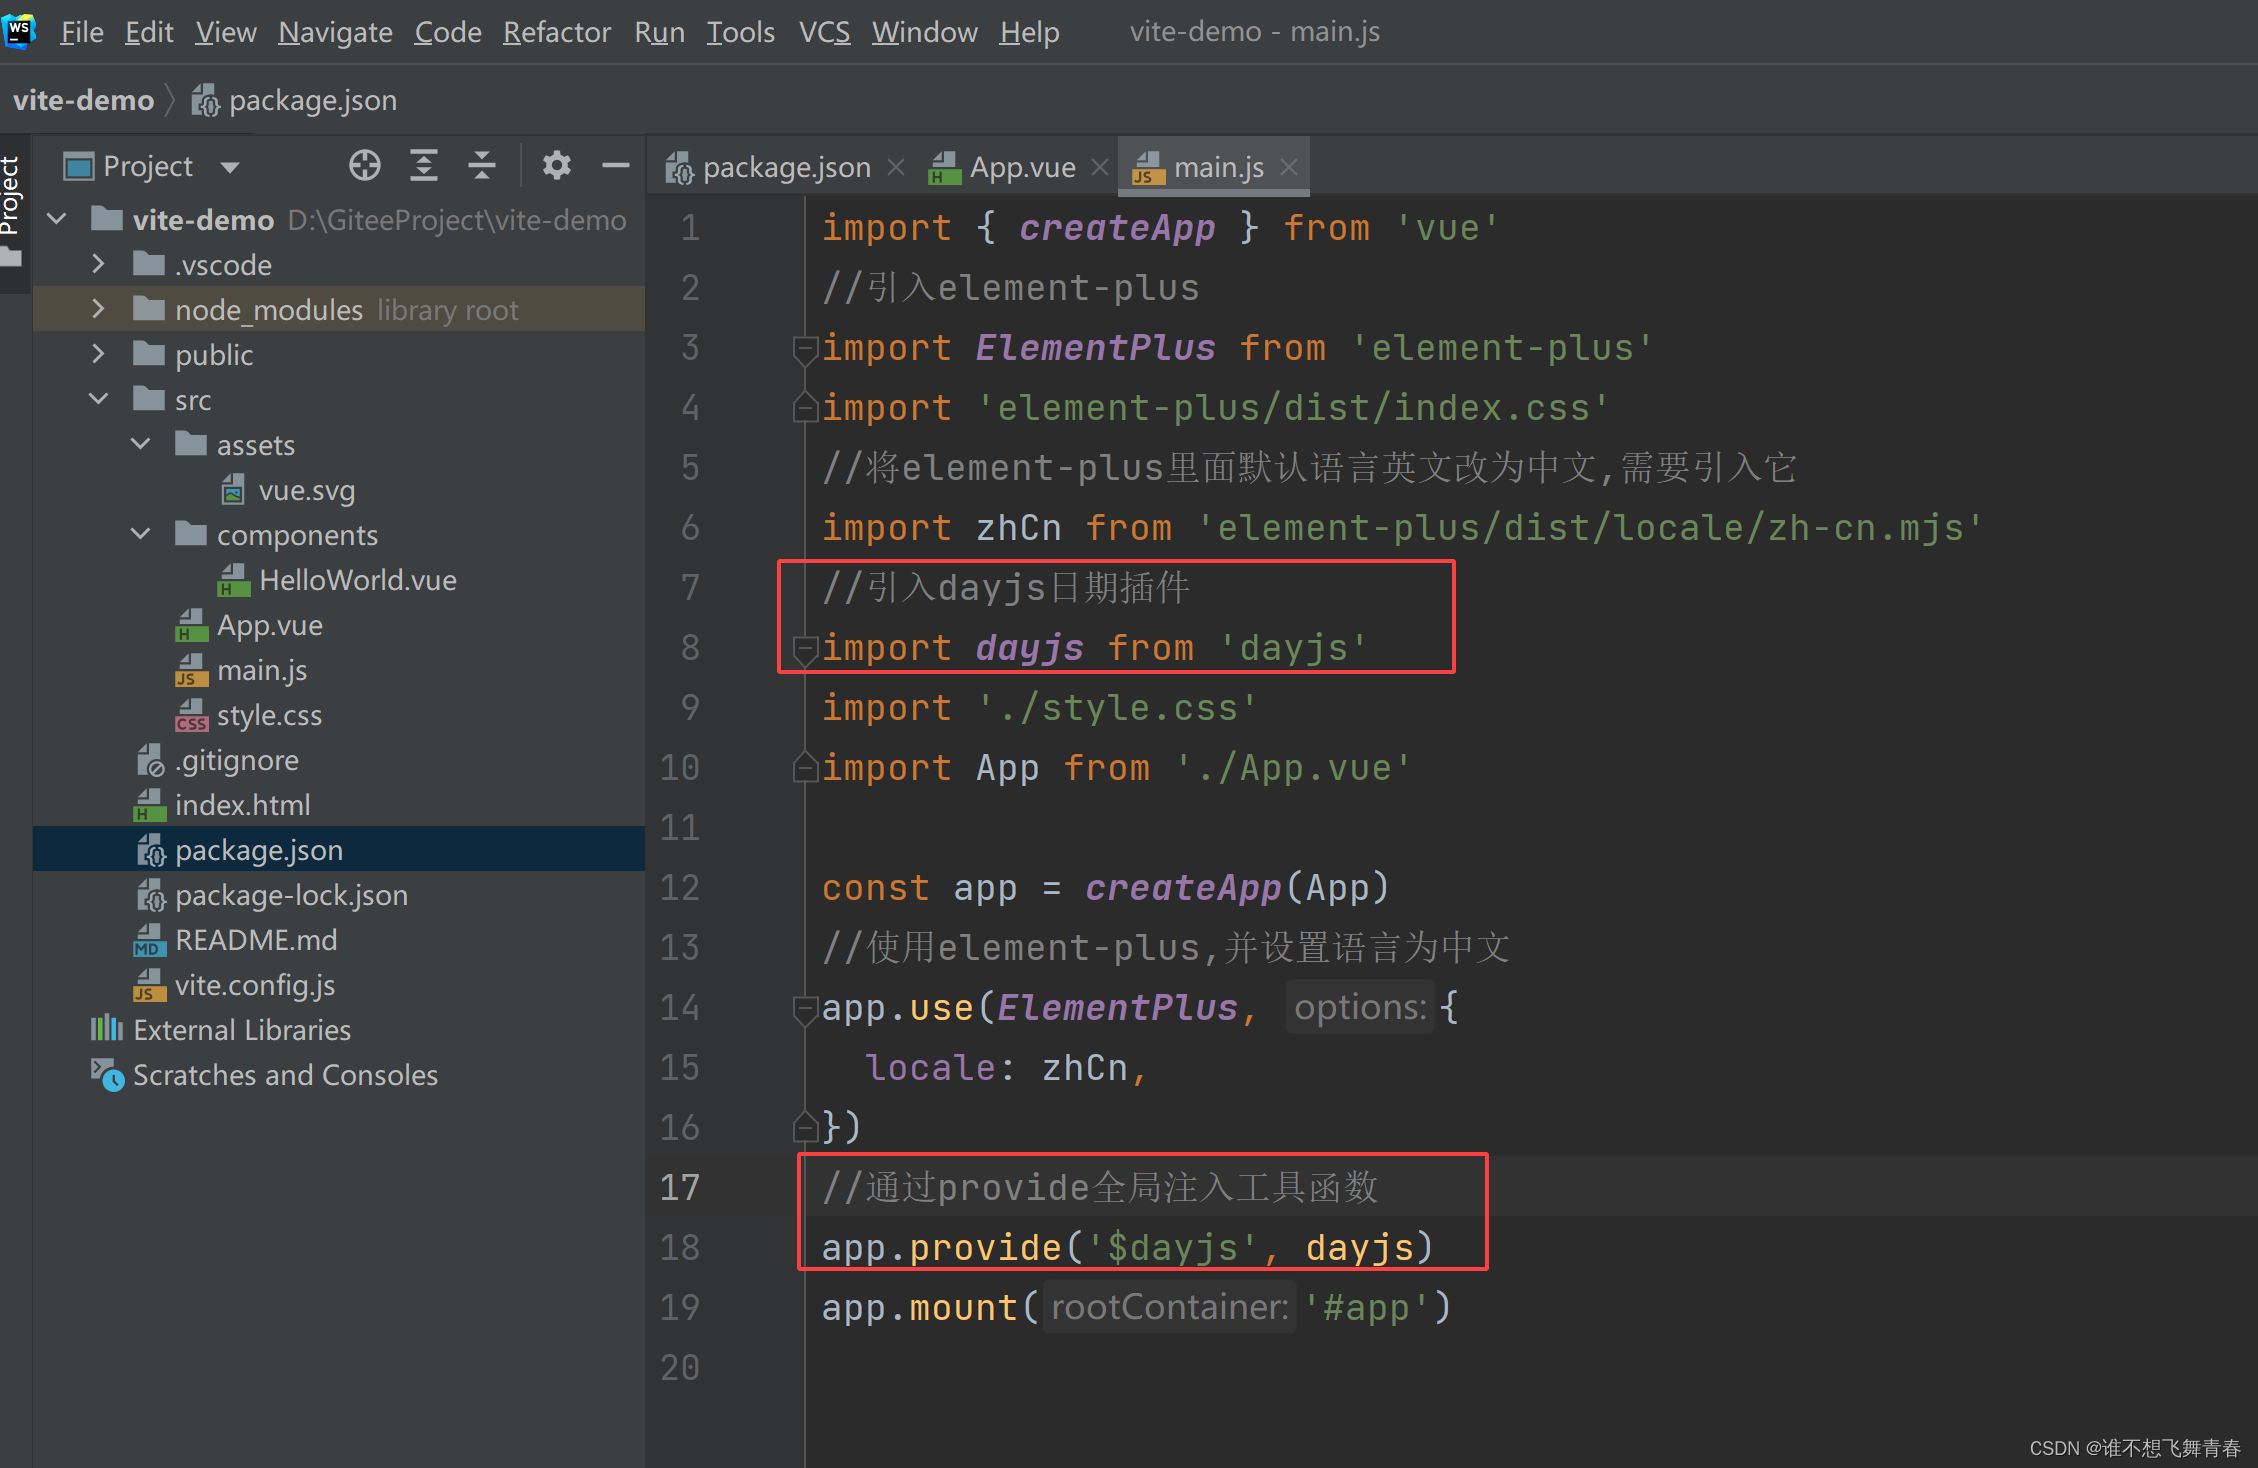Select package-lock.json in the project tree
The image size is (2258, 1468).
click(291, 895)
